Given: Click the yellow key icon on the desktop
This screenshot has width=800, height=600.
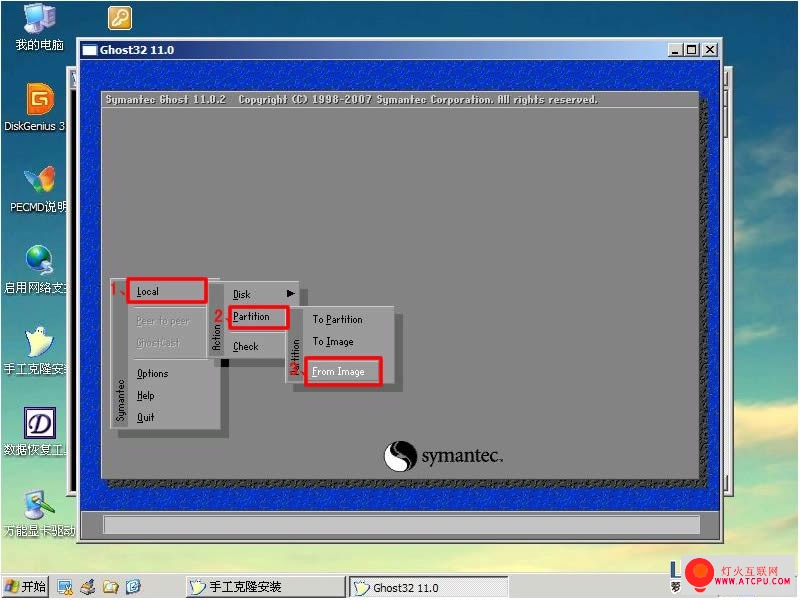Looking at the screenshot, I should 120,18.
